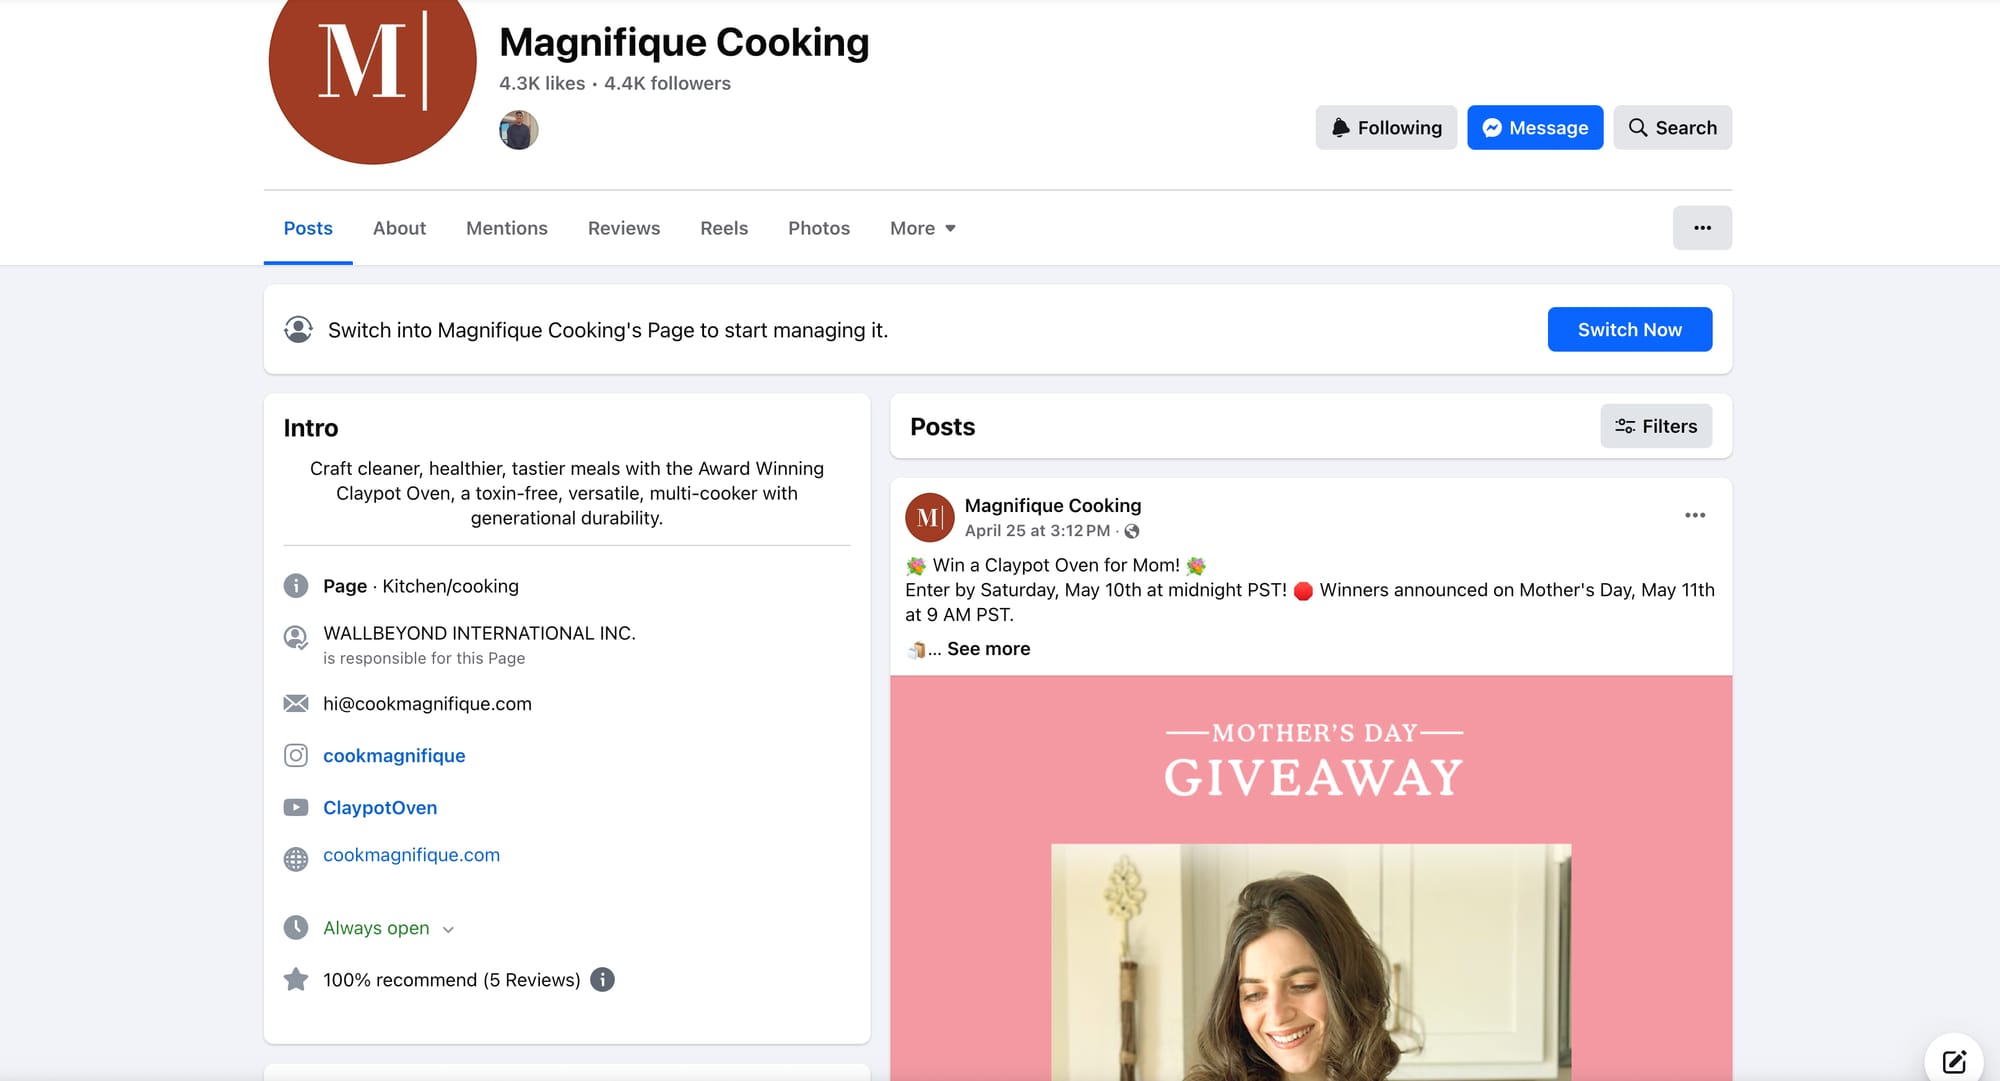Click the post author's avatar icon
2000x1081 pixels.
(929, 517)
